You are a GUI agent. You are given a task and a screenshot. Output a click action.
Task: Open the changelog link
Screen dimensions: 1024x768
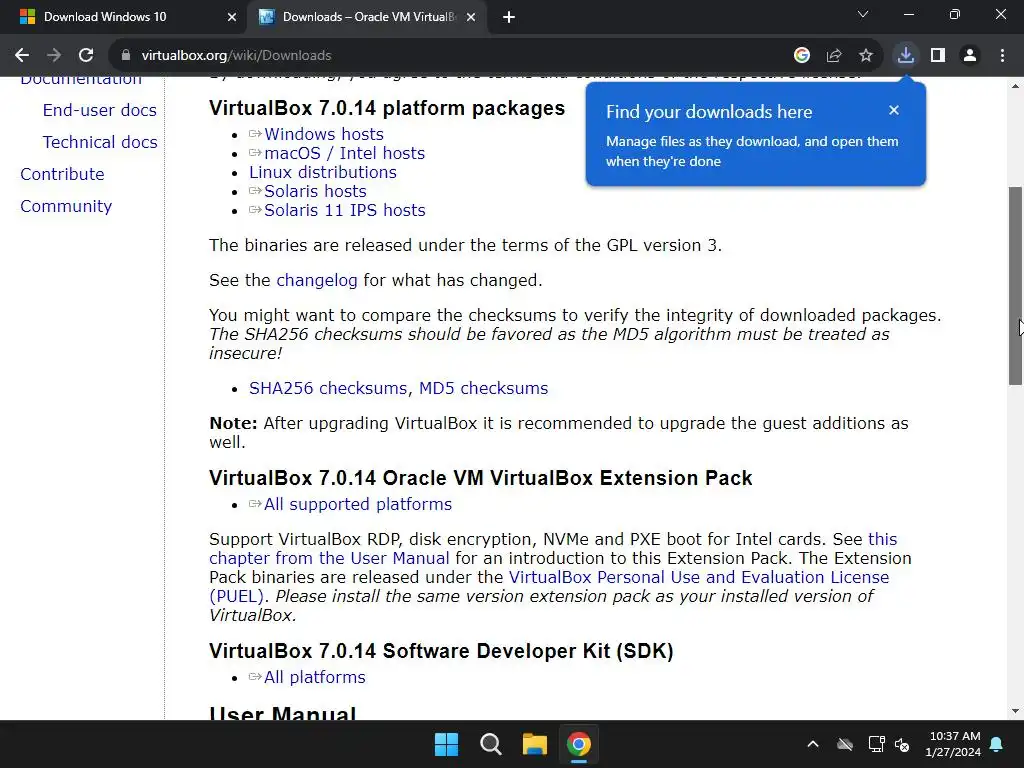point(317,280)
